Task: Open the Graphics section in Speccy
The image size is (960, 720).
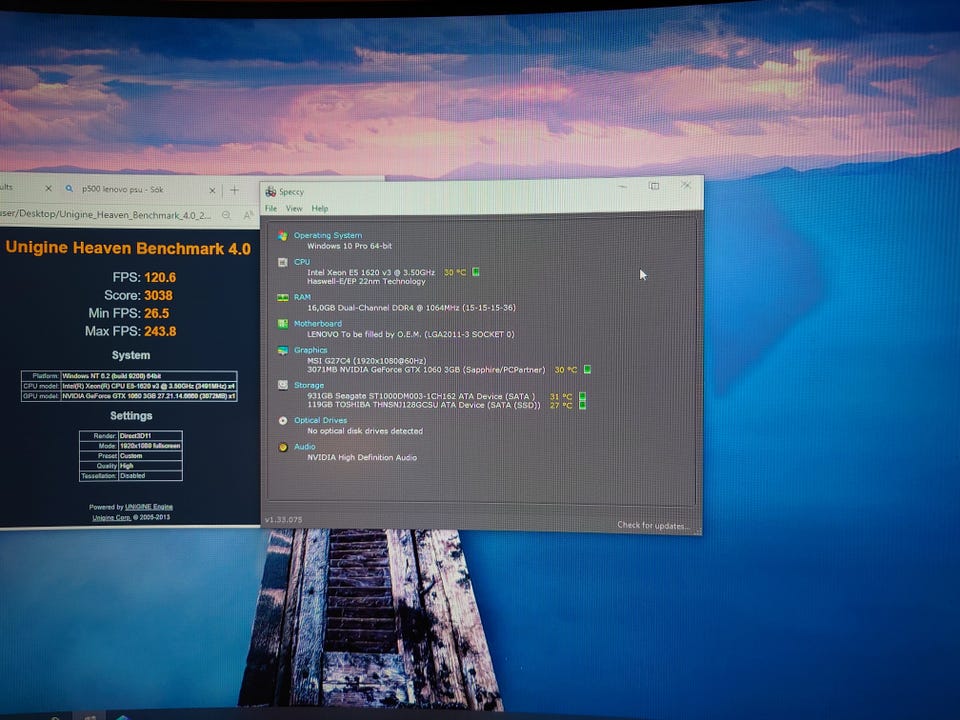Action: tap(310, 350)
